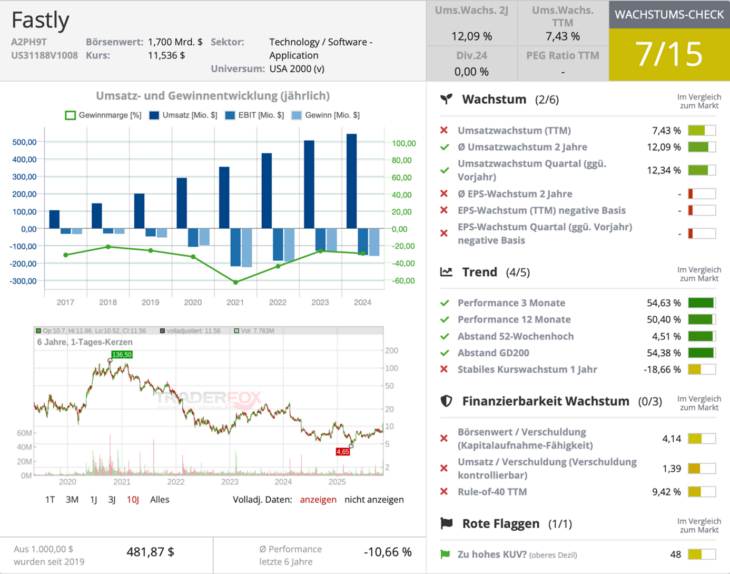Select the 10J chart timeframe

[133, 499]
